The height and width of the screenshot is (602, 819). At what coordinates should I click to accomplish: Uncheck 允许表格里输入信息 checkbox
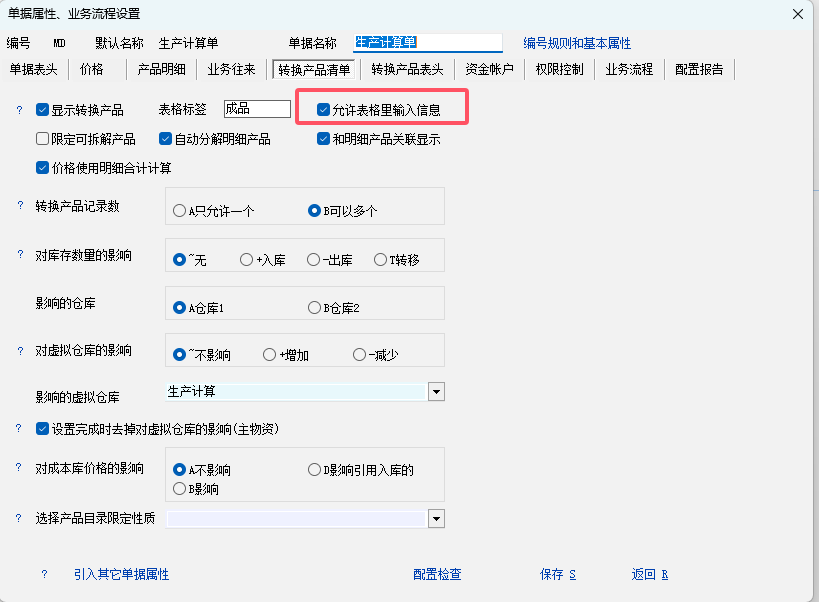(324, 110)
